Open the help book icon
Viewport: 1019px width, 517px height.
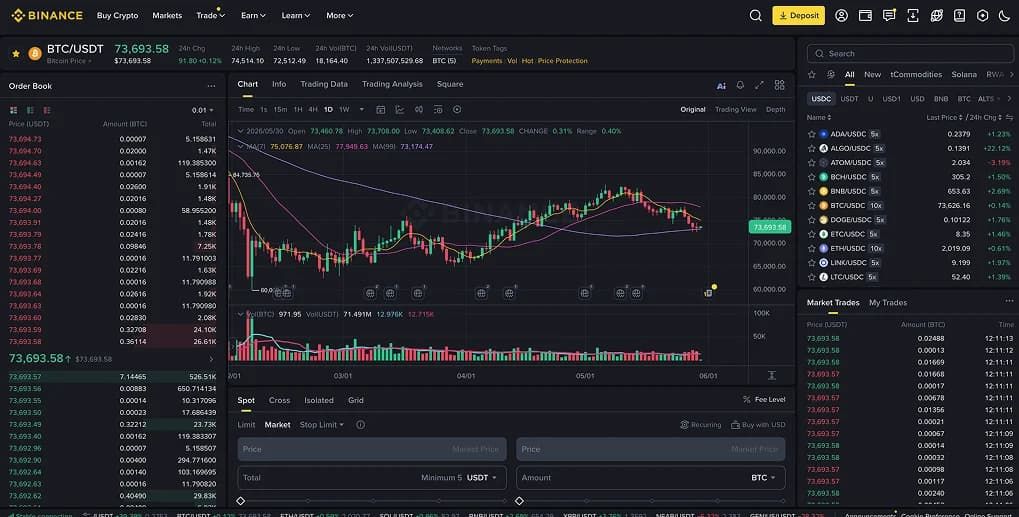click(959, 16)
